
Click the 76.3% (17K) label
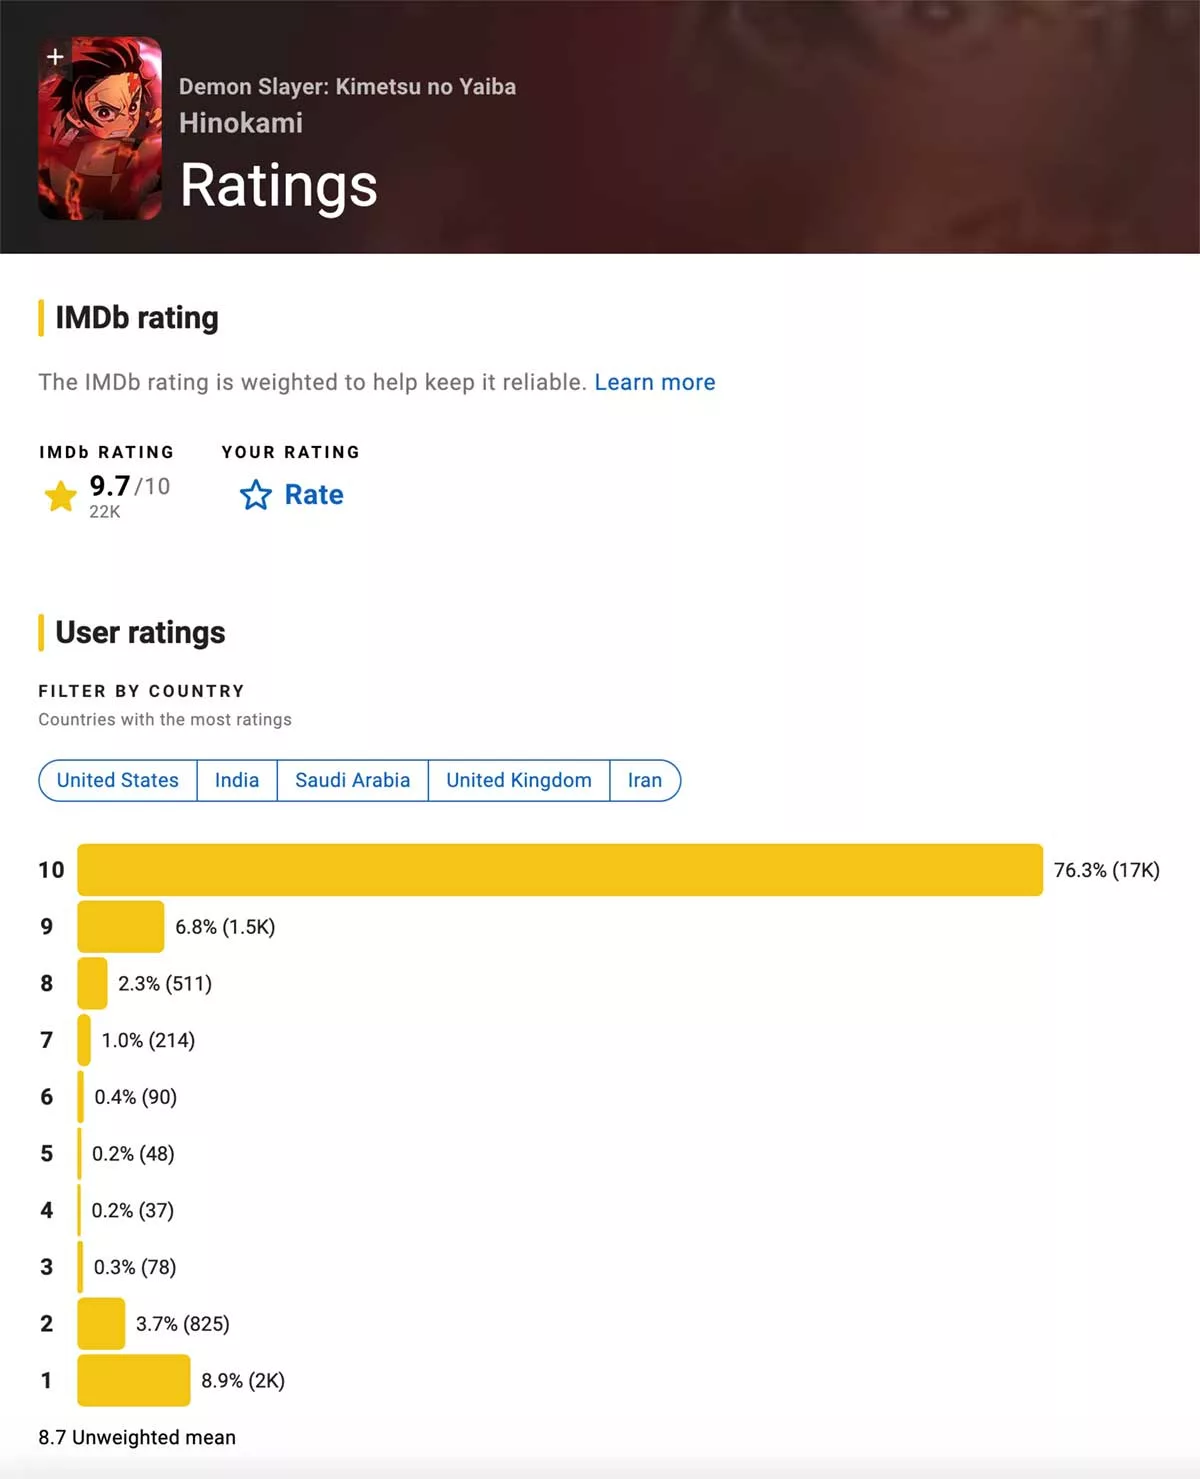click(1106, 870)
